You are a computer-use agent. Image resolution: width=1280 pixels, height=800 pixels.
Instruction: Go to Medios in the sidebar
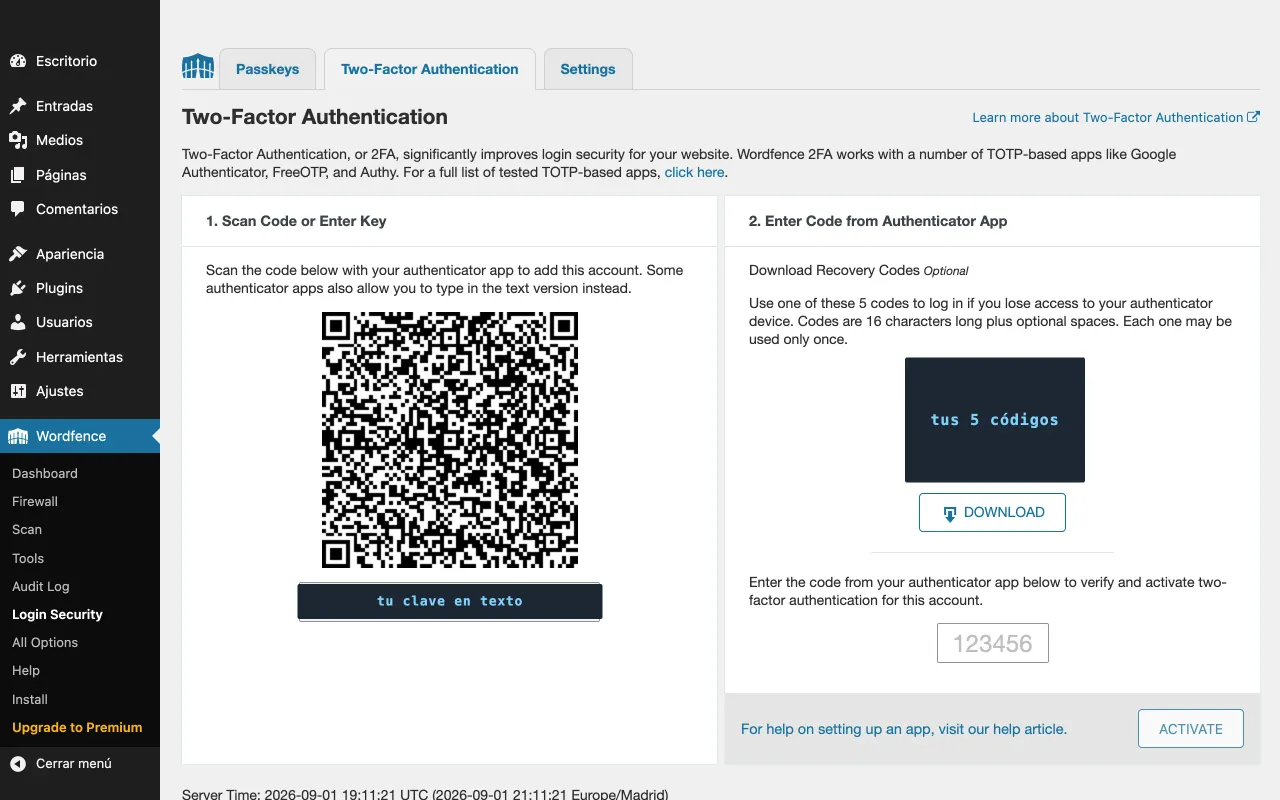[x=80, y=140]
